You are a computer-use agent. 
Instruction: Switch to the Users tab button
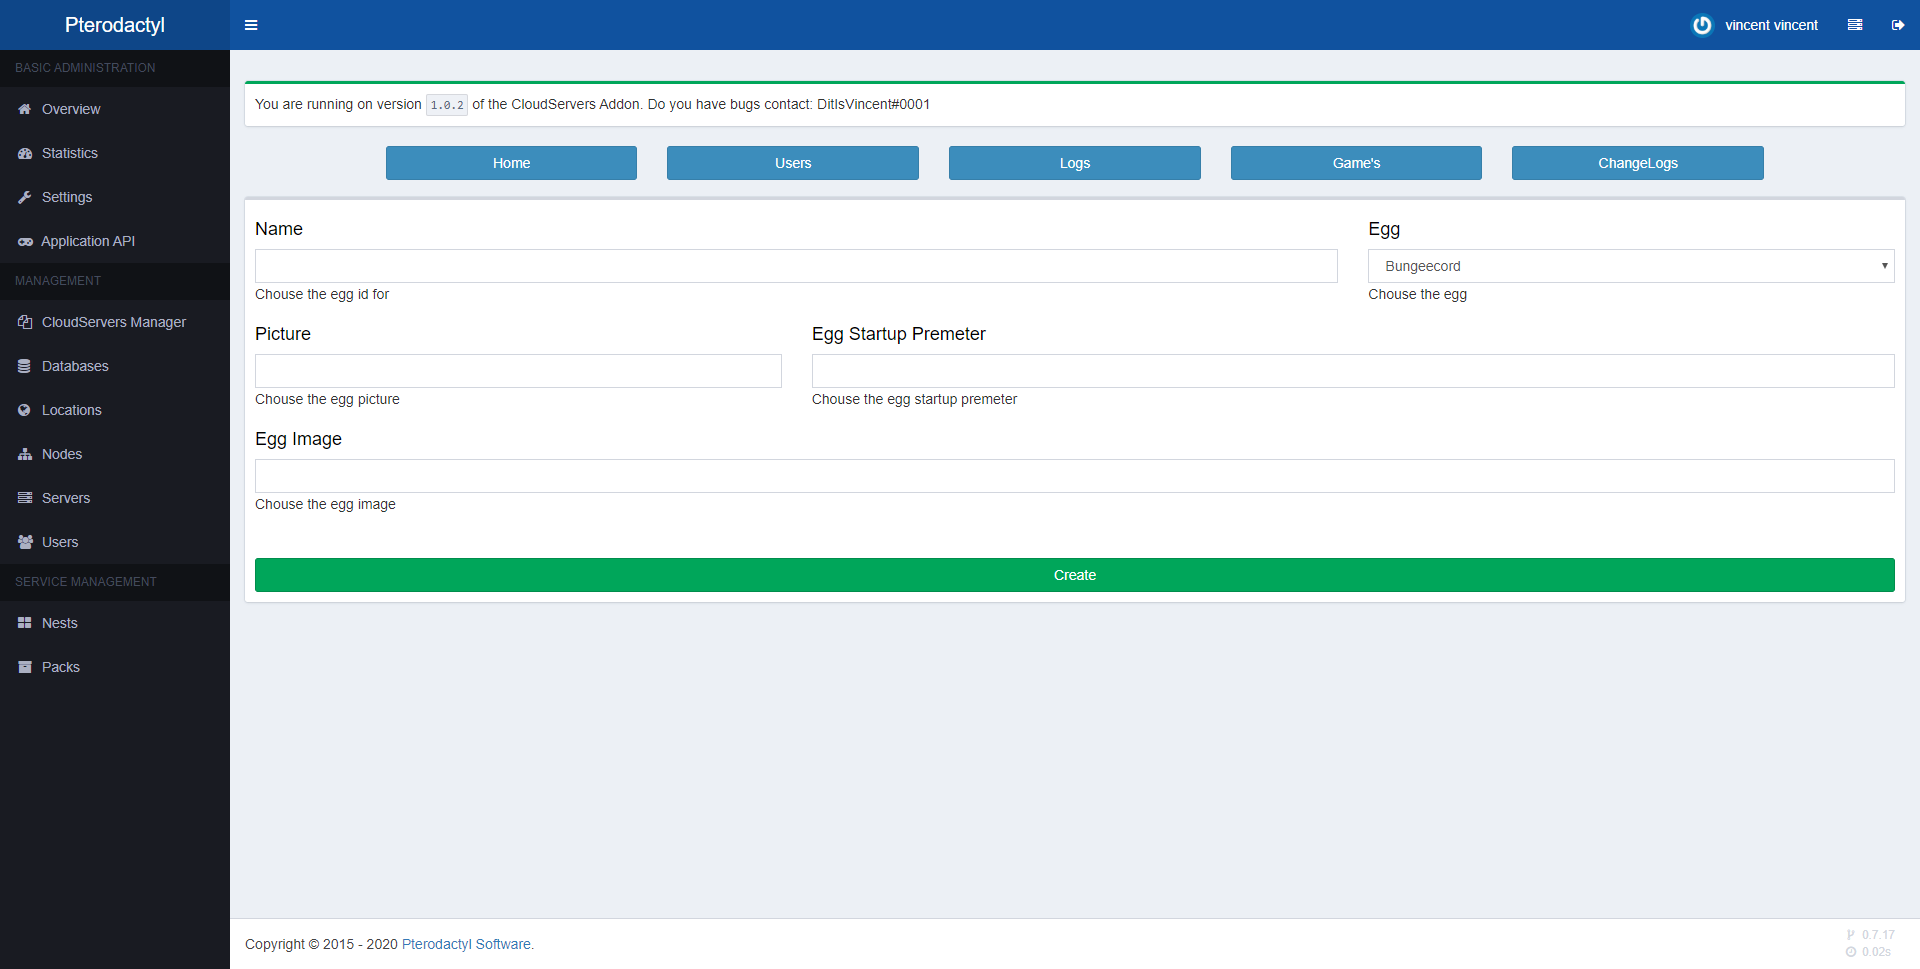[x=792, y=163]
